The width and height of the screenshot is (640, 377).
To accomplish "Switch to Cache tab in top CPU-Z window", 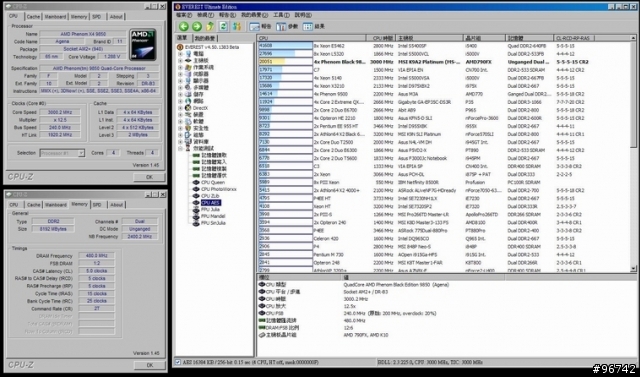I will [x=33, y=17].
